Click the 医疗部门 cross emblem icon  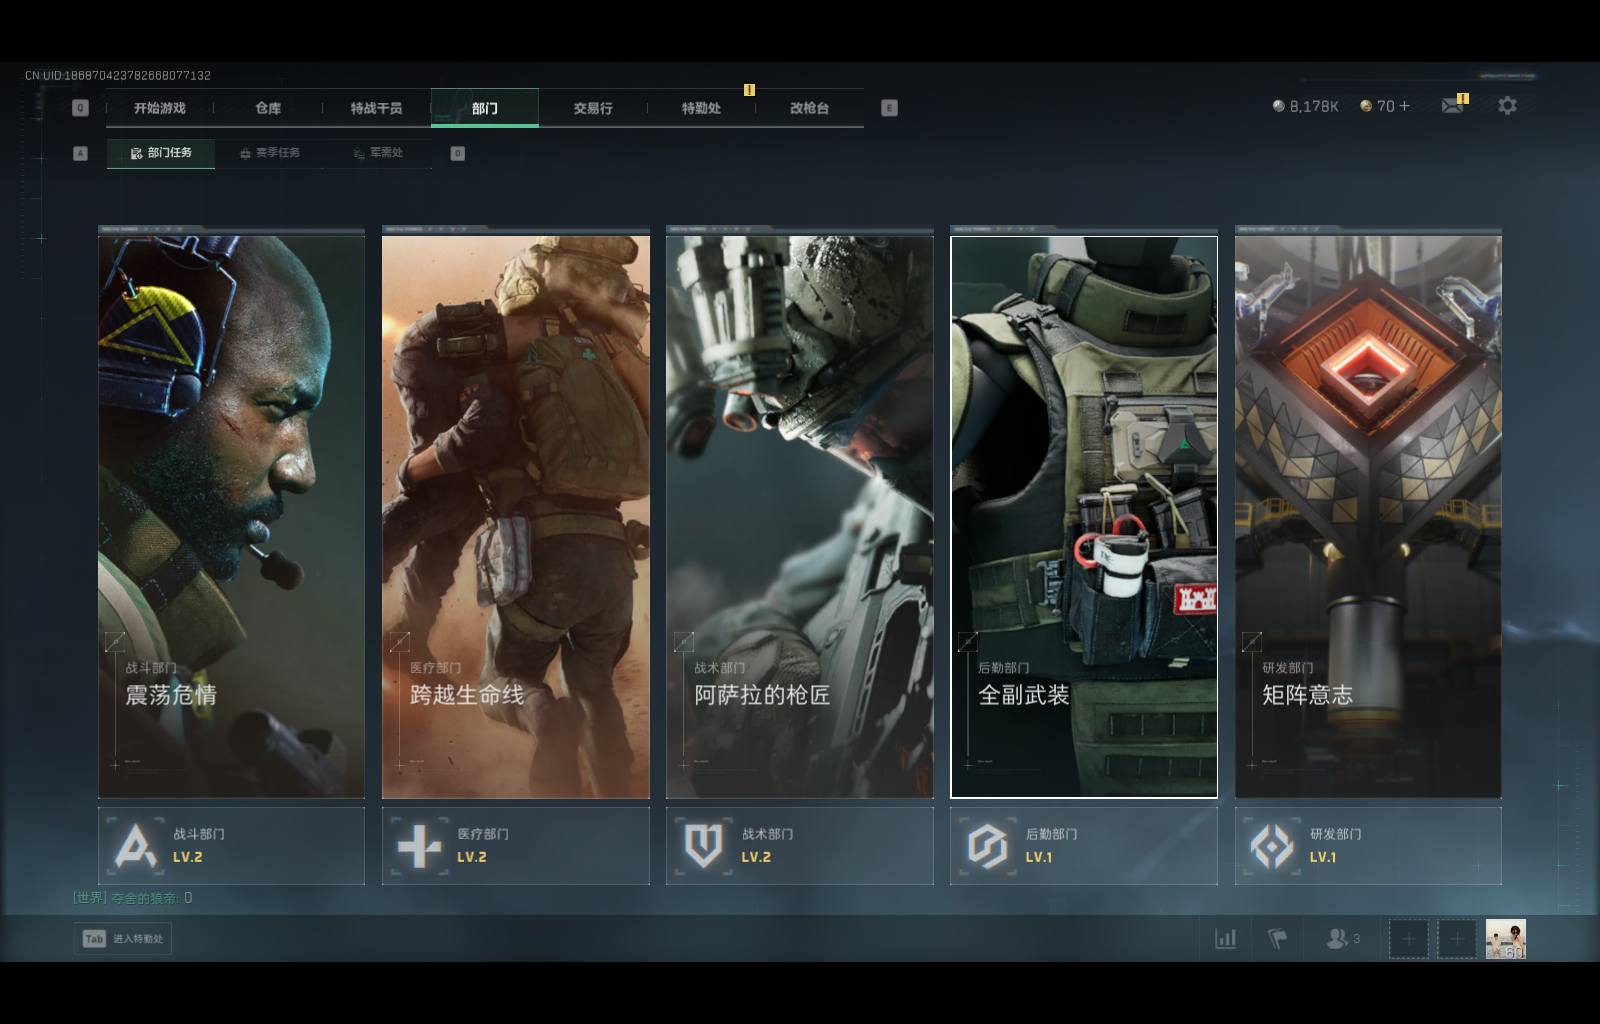419,846
